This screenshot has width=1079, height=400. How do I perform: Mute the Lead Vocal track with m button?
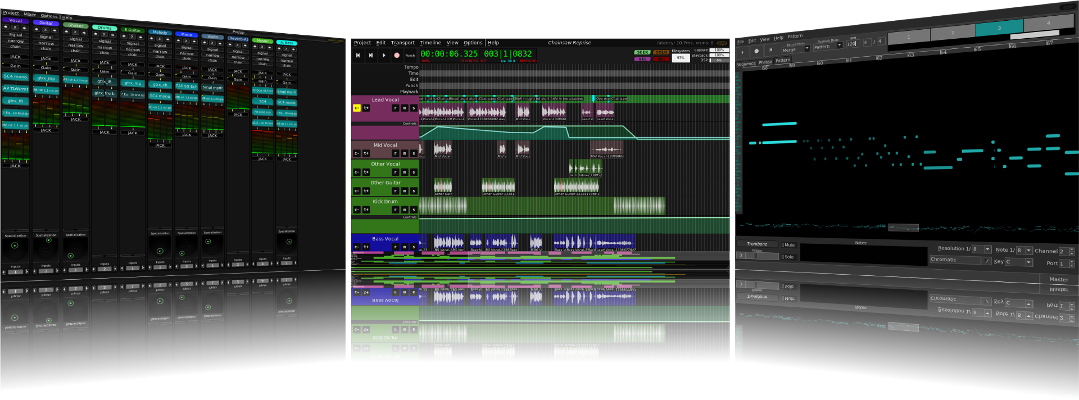coord(405,108)
